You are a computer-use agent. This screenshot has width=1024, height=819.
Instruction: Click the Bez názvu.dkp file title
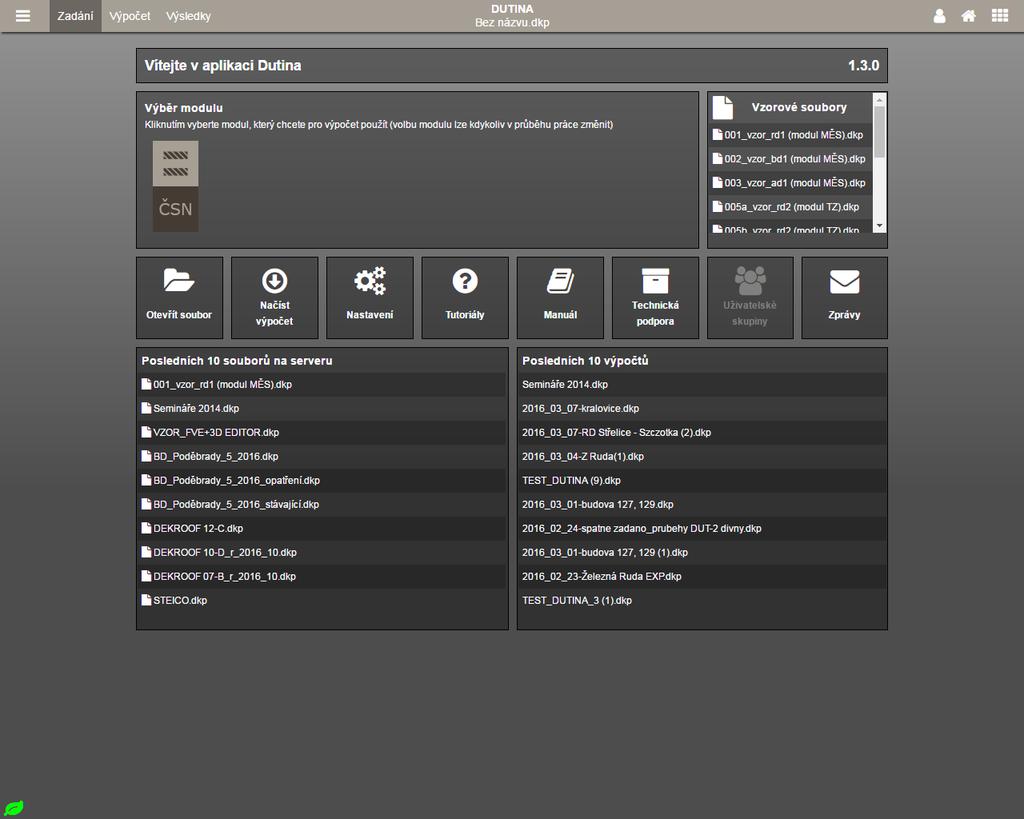coord(512,23)
